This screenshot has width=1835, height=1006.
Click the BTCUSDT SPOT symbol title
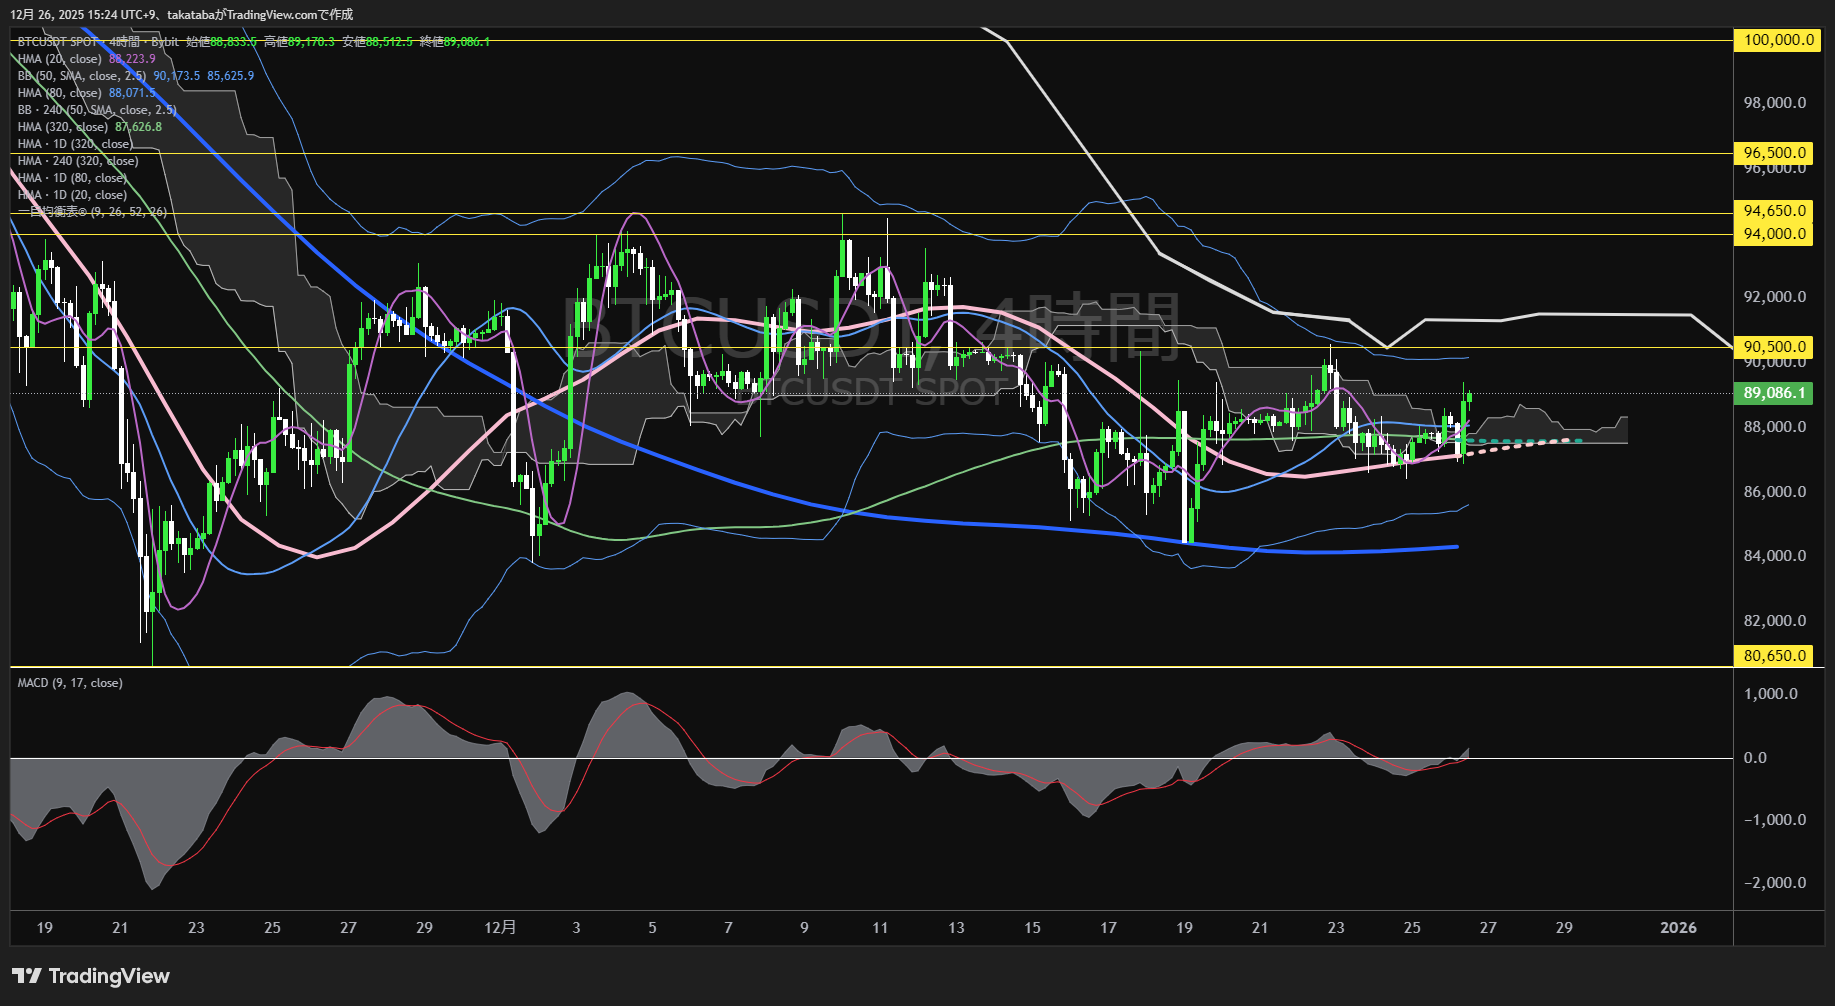pyautogui.click(x=60, y=42)
